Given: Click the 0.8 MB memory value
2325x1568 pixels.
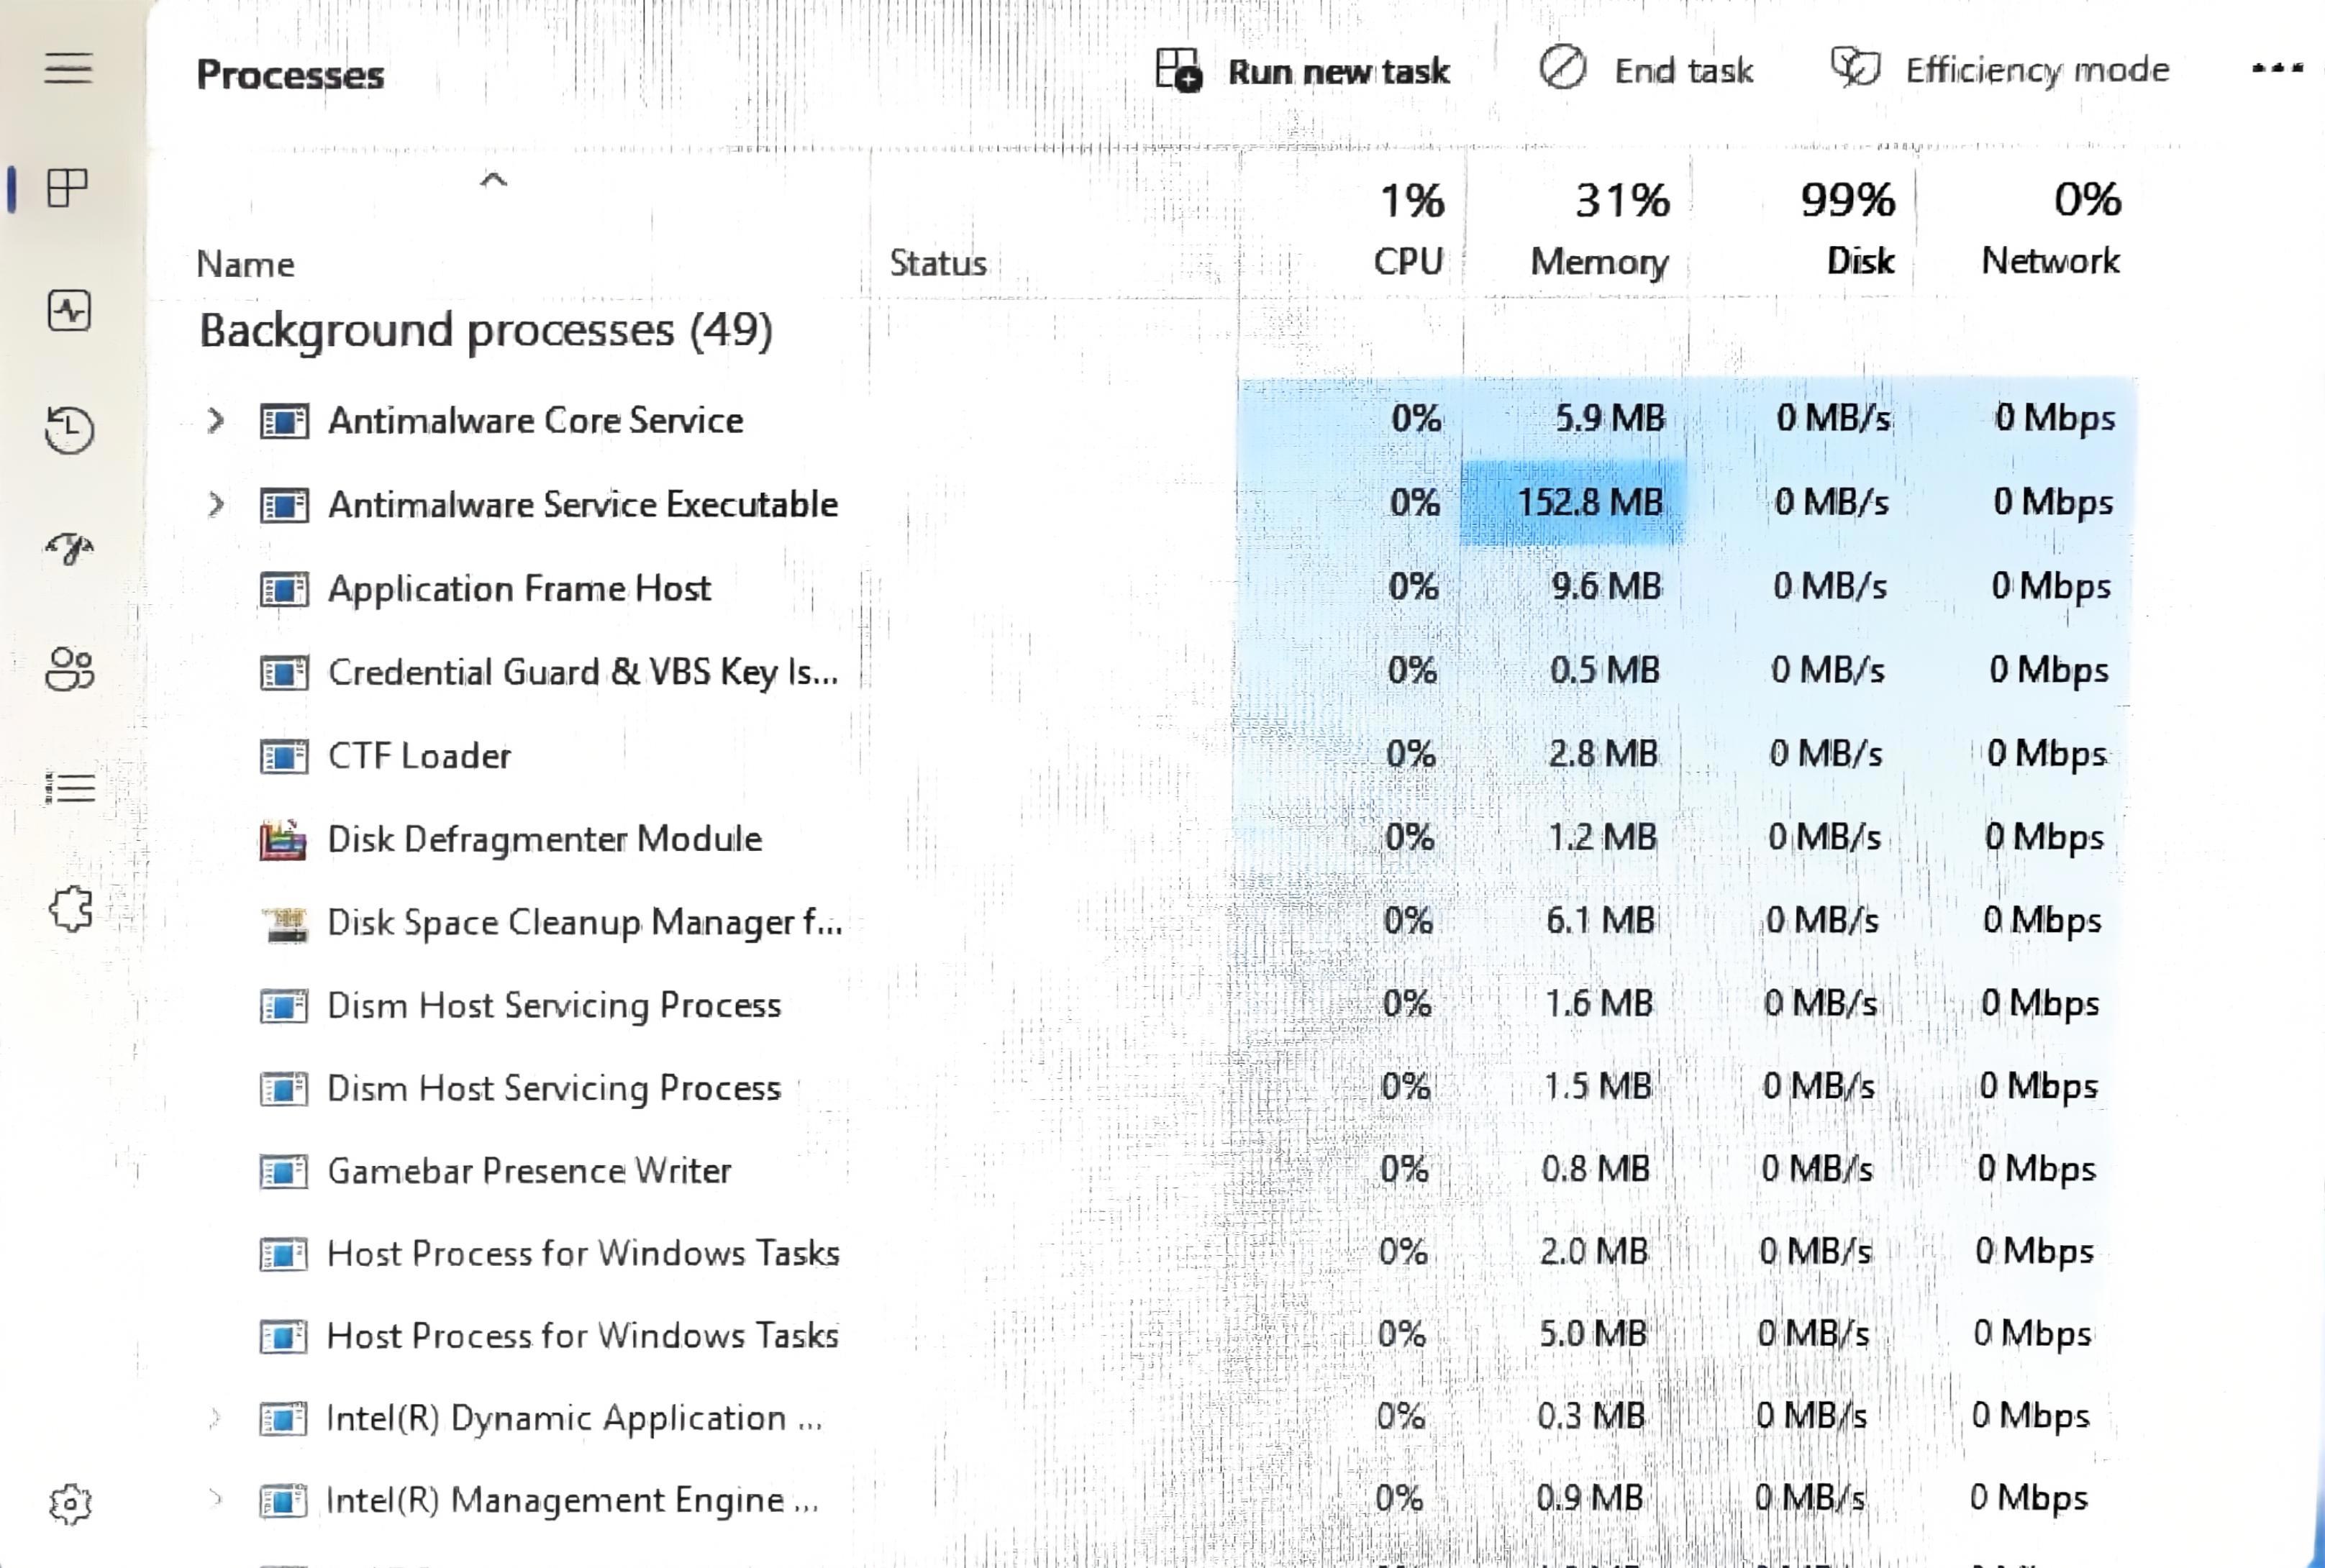Looking at the screenshot, I should pyautogui.click(x=1595, y=1168).
